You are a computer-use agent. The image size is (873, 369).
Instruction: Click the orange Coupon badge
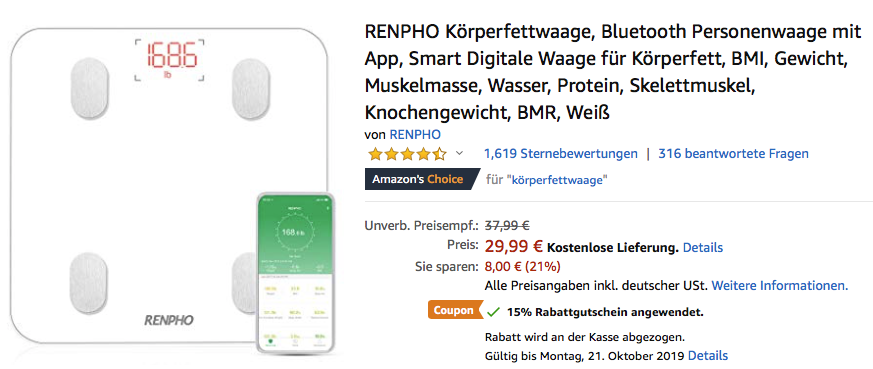pyautogui.click(x=454, y=311)
